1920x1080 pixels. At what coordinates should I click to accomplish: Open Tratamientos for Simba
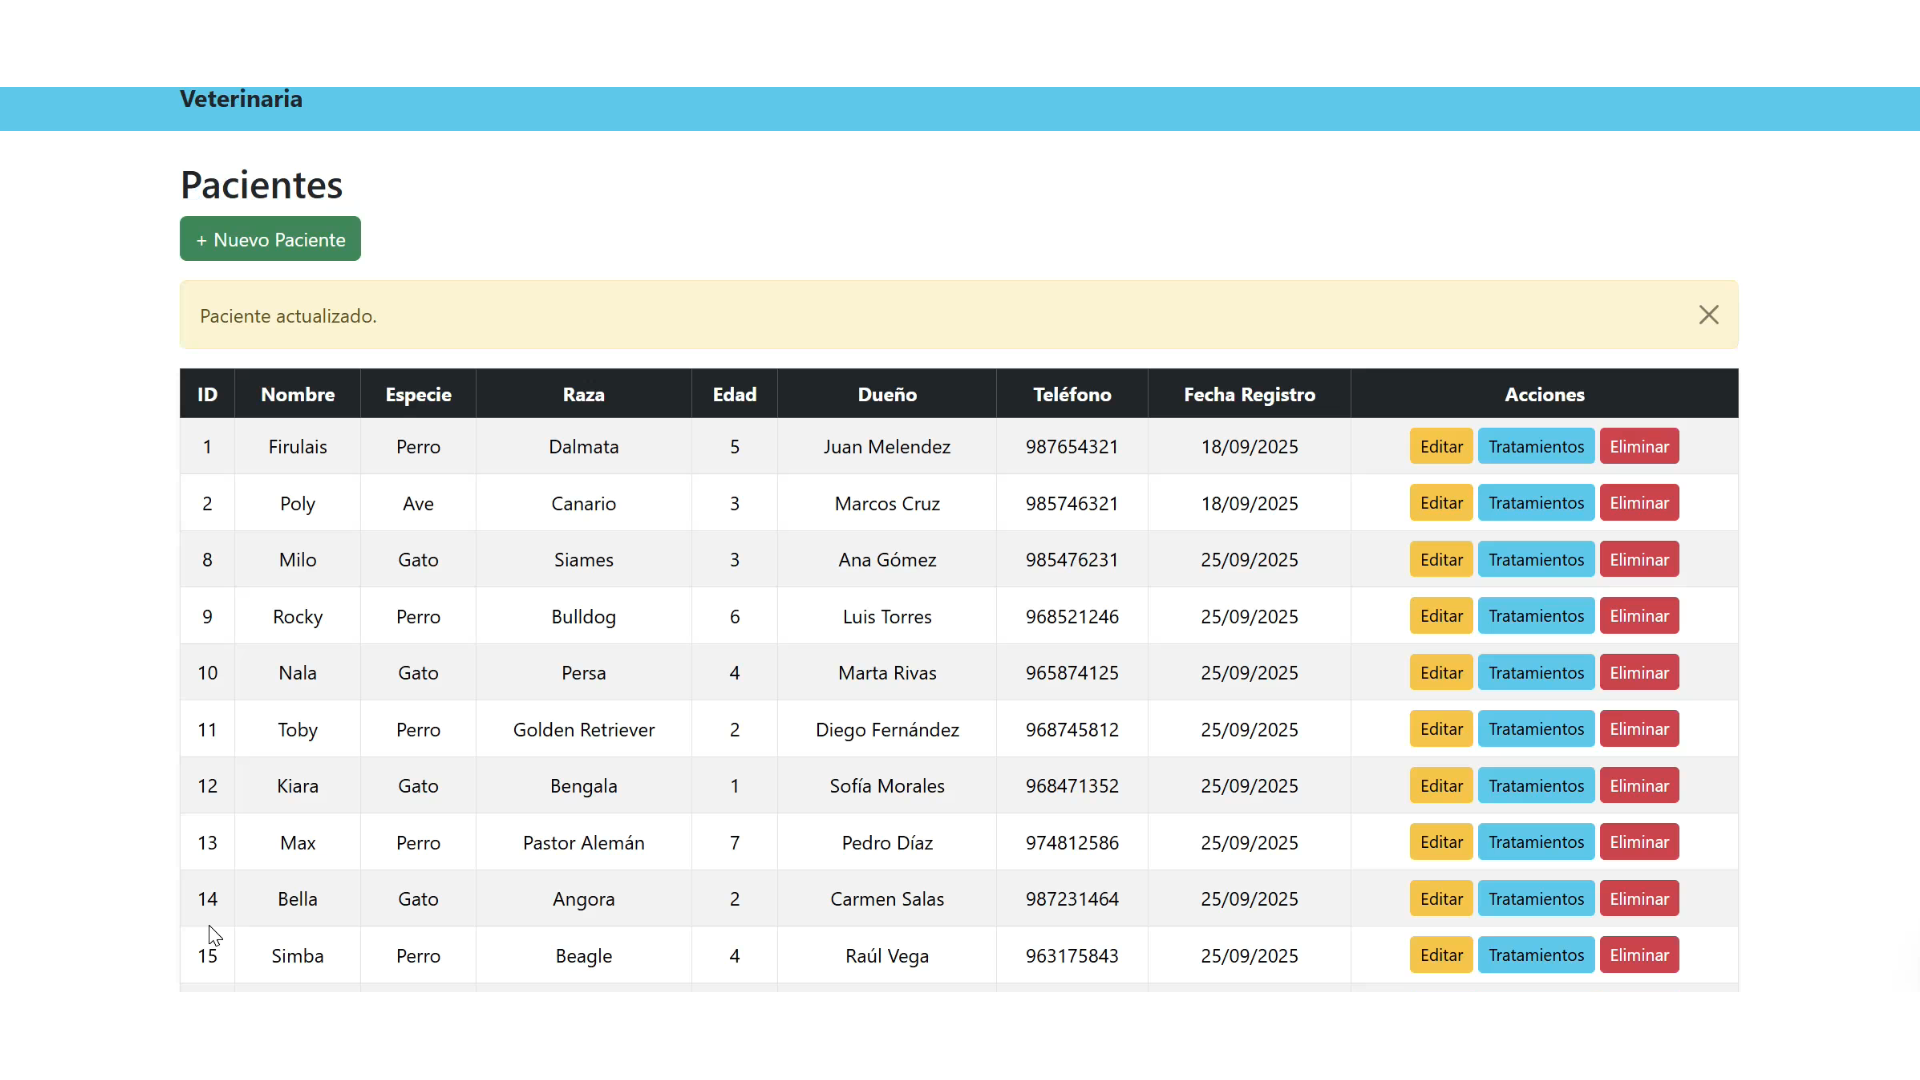coord(1535,955)
